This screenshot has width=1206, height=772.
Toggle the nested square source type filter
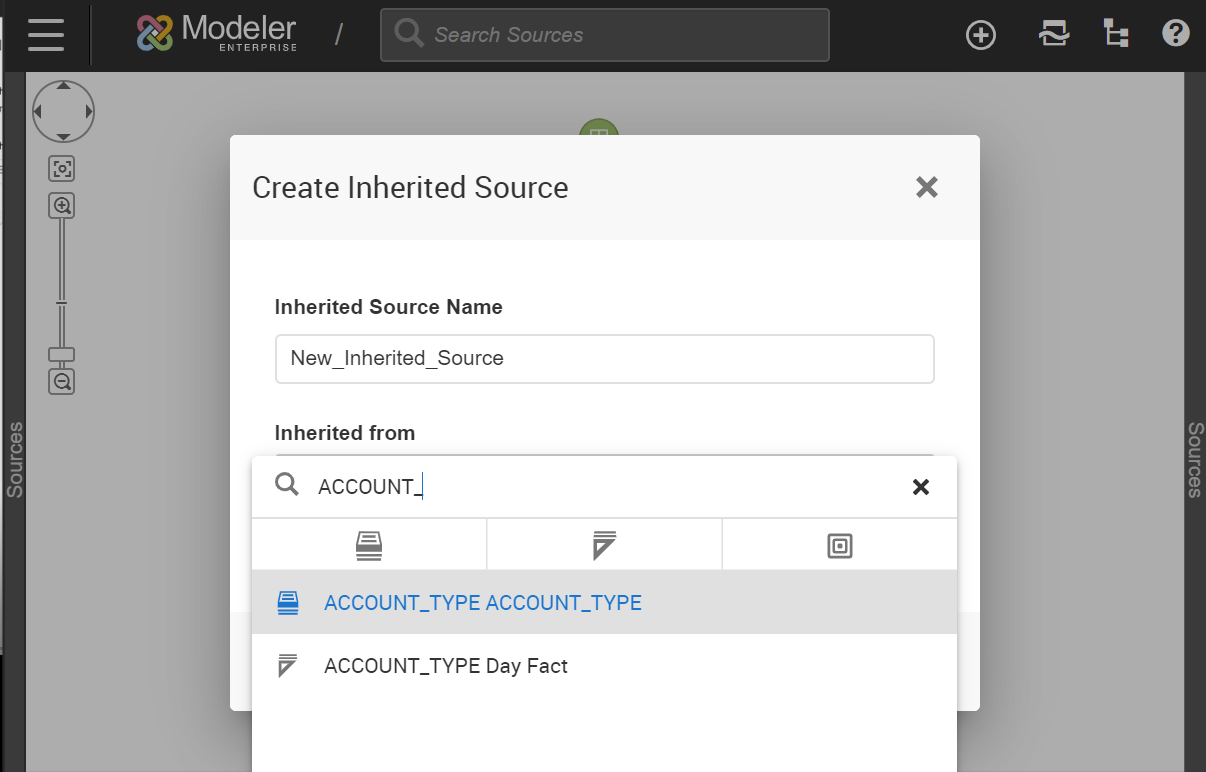pyautogui.click(x=839, y=545)
